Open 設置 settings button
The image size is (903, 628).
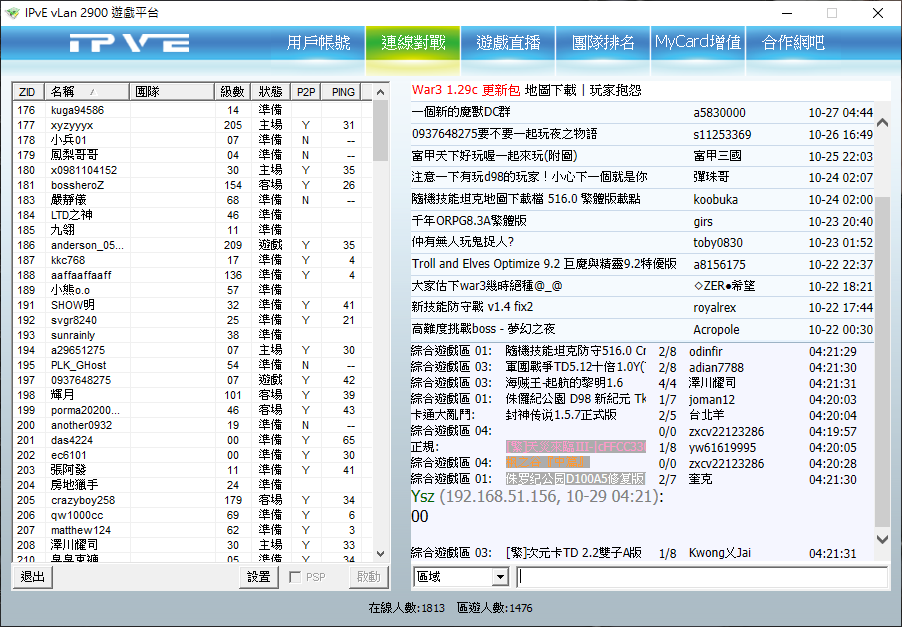[259, 577]
